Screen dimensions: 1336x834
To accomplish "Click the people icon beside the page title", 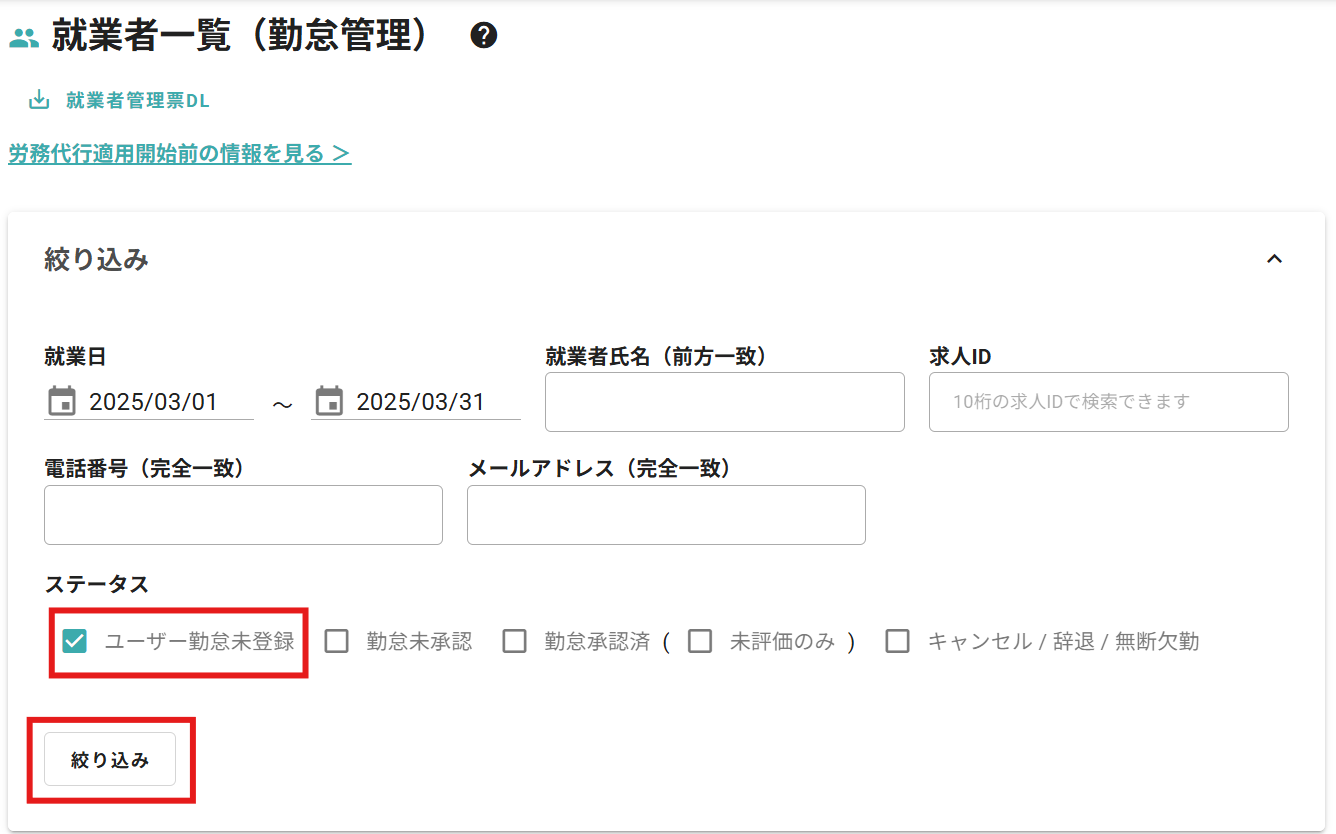I will (x=24, y=38).
